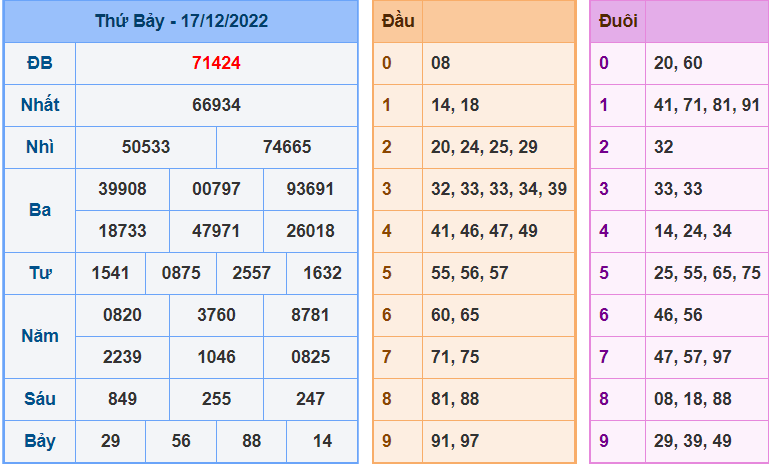The width and height of the screenshot is (769, 464).
Task: Select Sáu prize number 247
Action: click(310, 399)
